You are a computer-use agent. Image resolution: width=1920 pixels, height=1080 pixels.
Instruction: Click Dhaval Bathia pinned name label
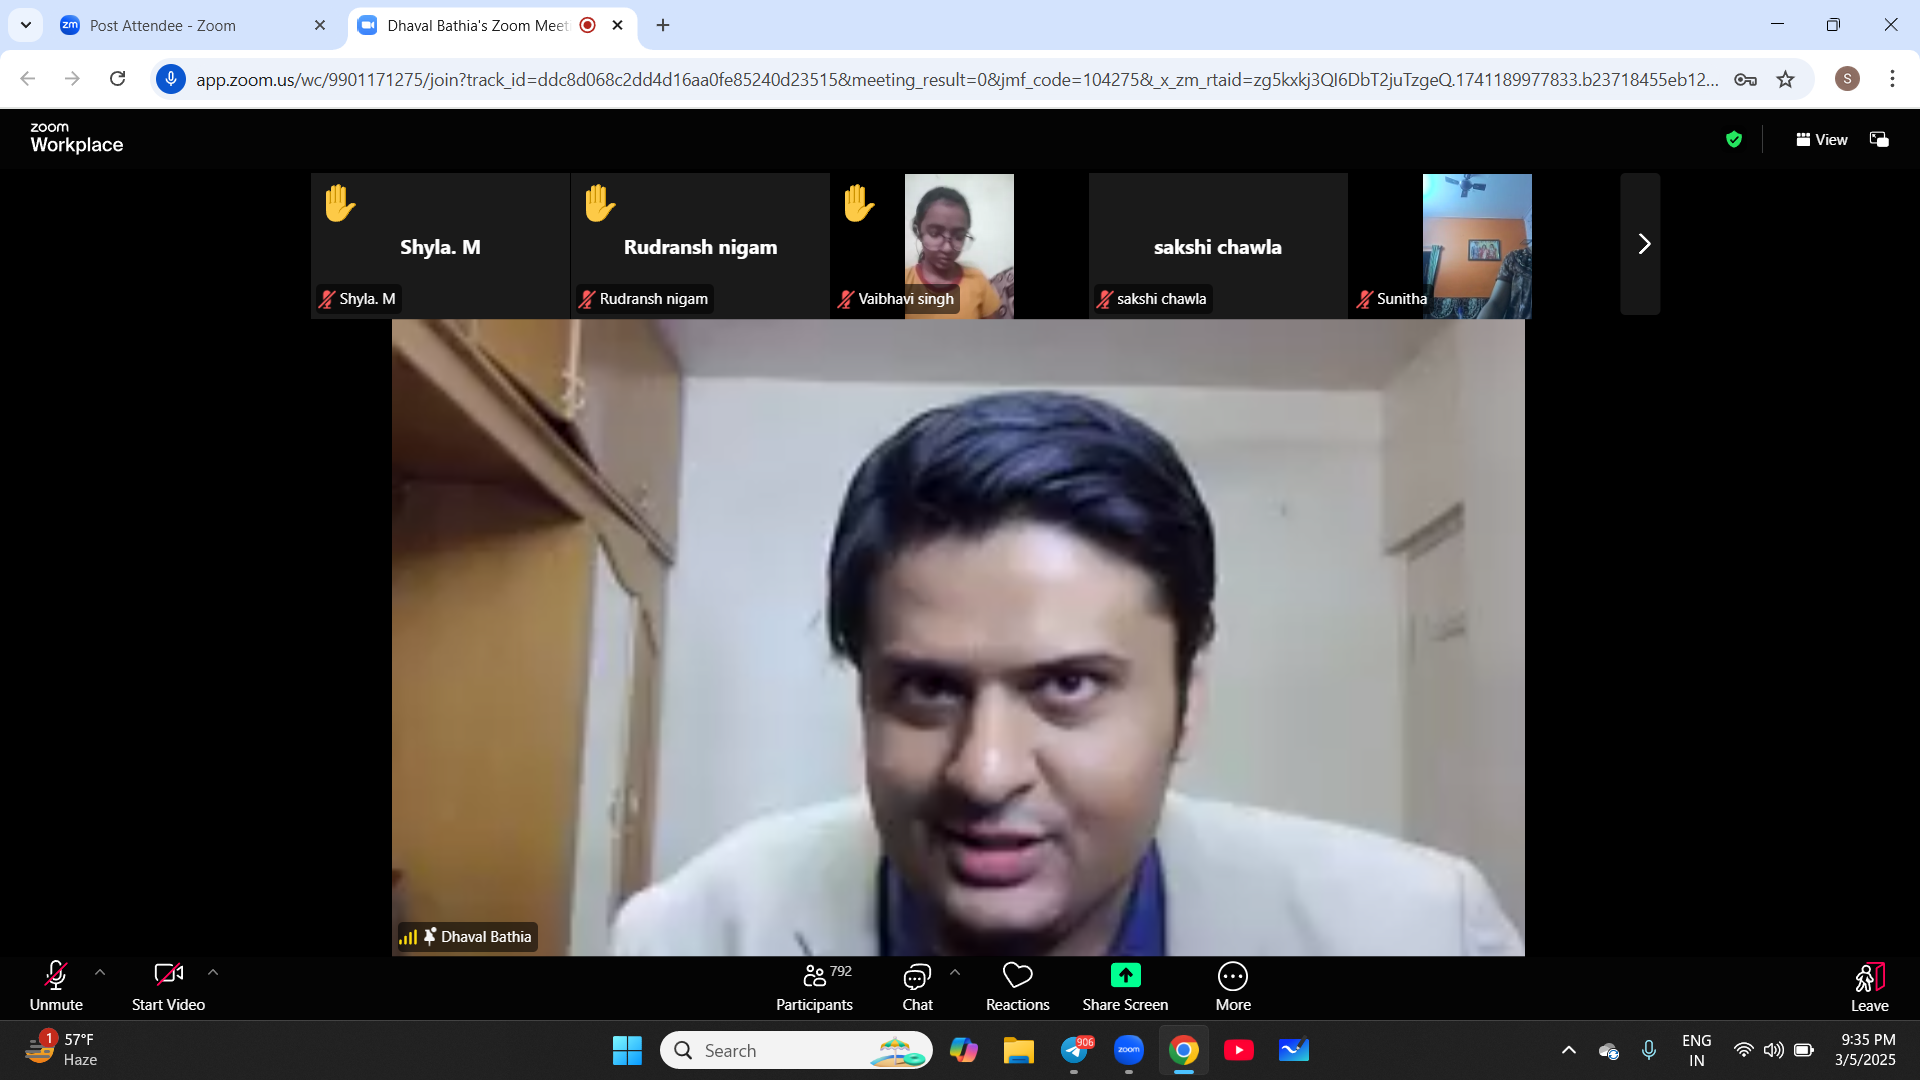coord(467,937)
